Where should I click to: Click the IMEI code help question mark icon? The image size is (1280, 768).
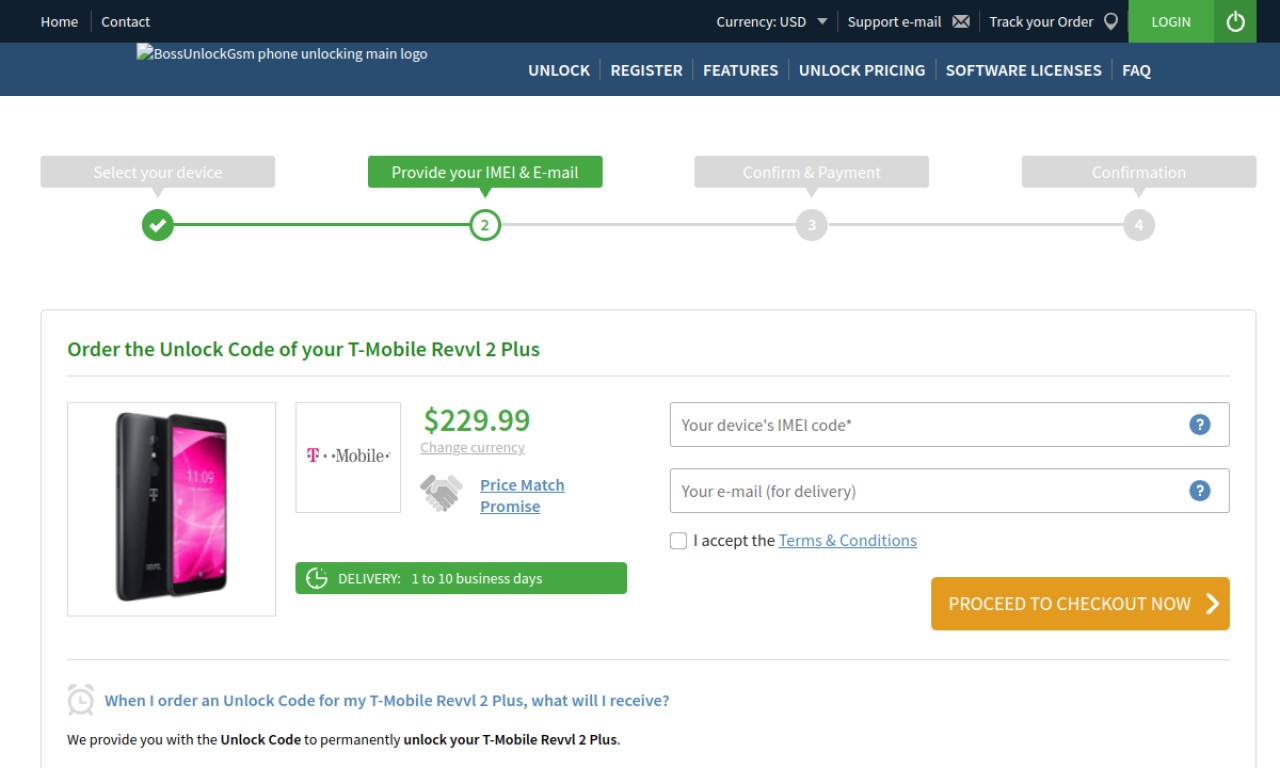[x=1200, y=425]
